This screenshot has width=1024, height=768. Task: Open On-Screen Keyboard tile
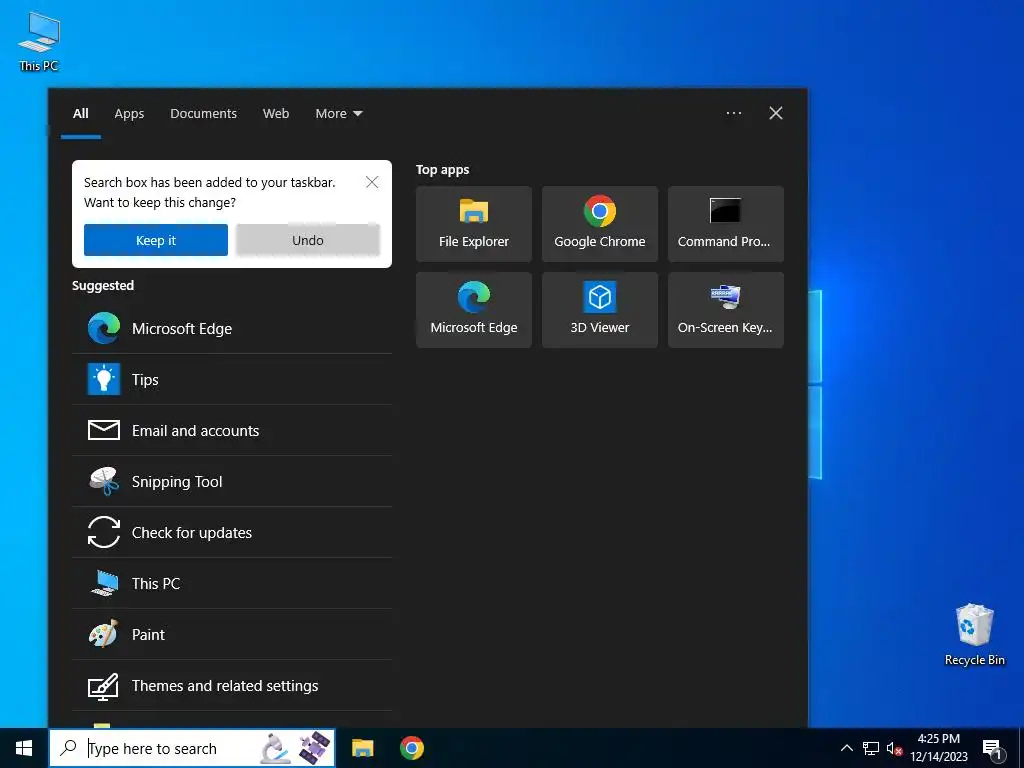(726, 310)
